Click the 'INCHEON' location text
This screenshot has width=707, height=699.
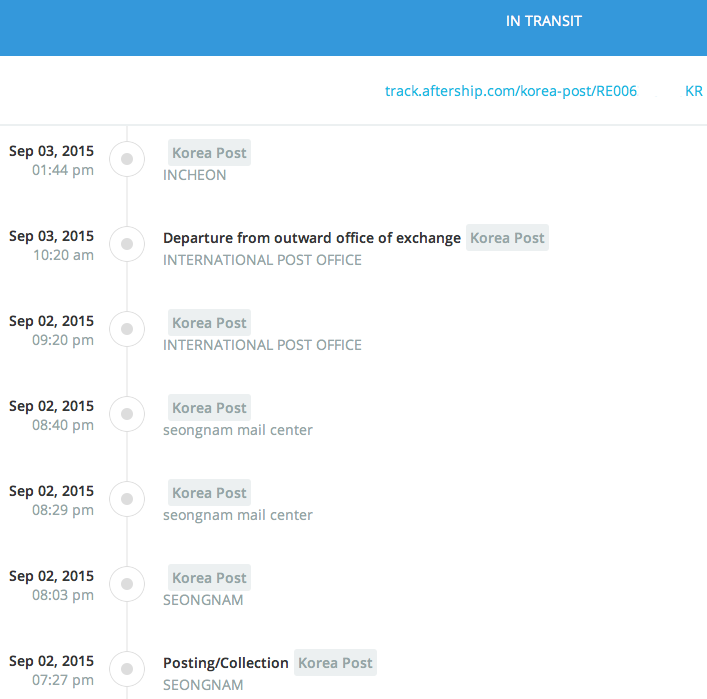tap(195, 175)
